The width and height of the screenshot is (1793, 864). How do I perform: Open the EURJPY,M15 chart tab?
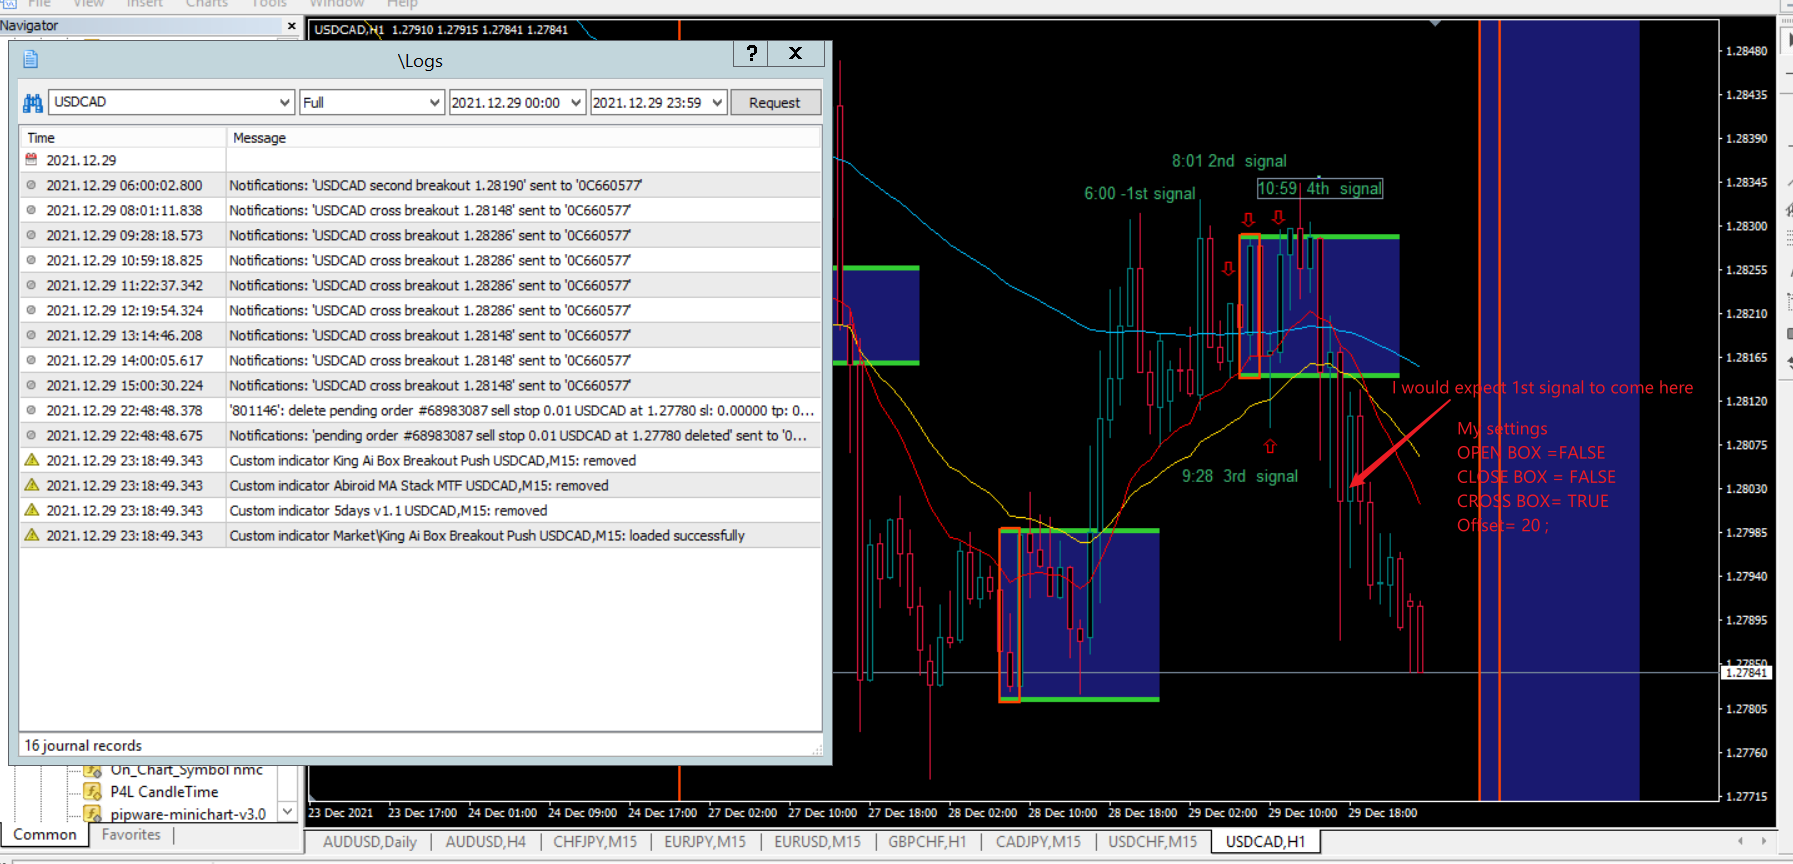705,842
